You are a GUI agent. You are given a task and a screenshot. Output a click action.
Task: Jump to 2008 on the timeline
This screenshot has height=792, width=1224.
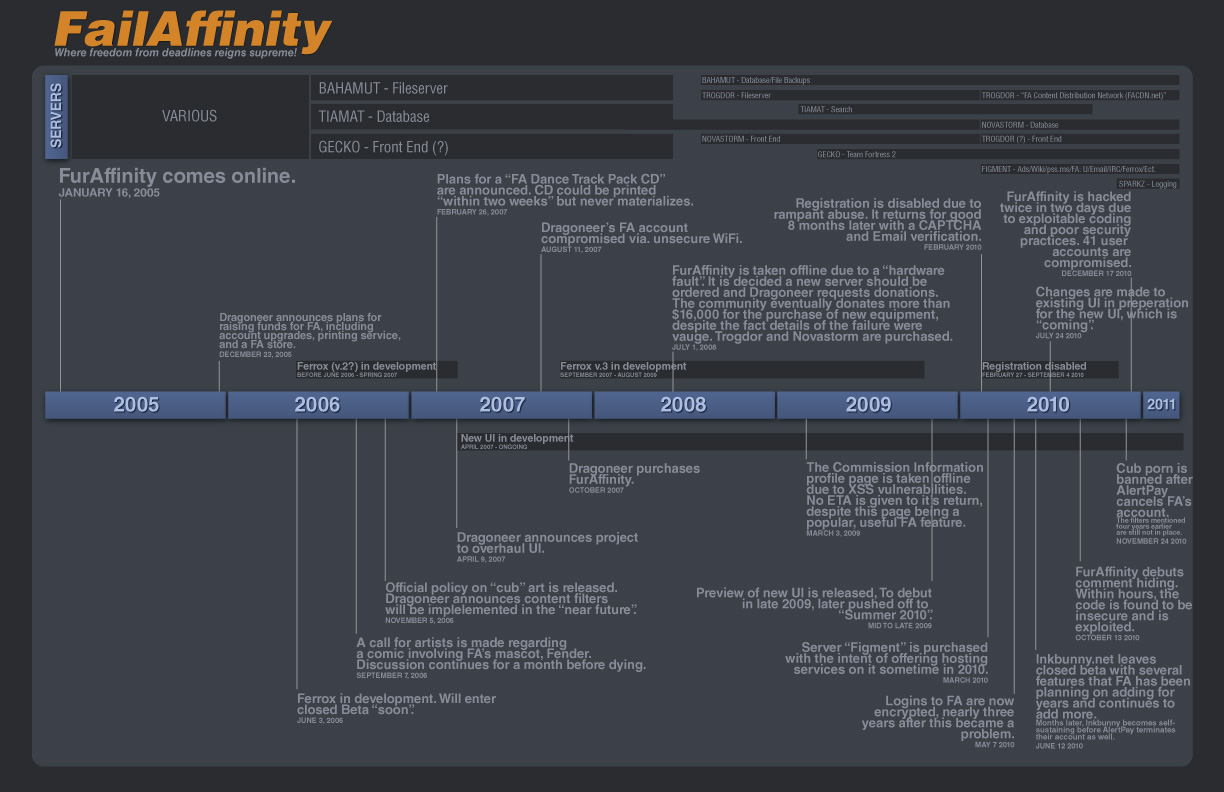(683, 405)
